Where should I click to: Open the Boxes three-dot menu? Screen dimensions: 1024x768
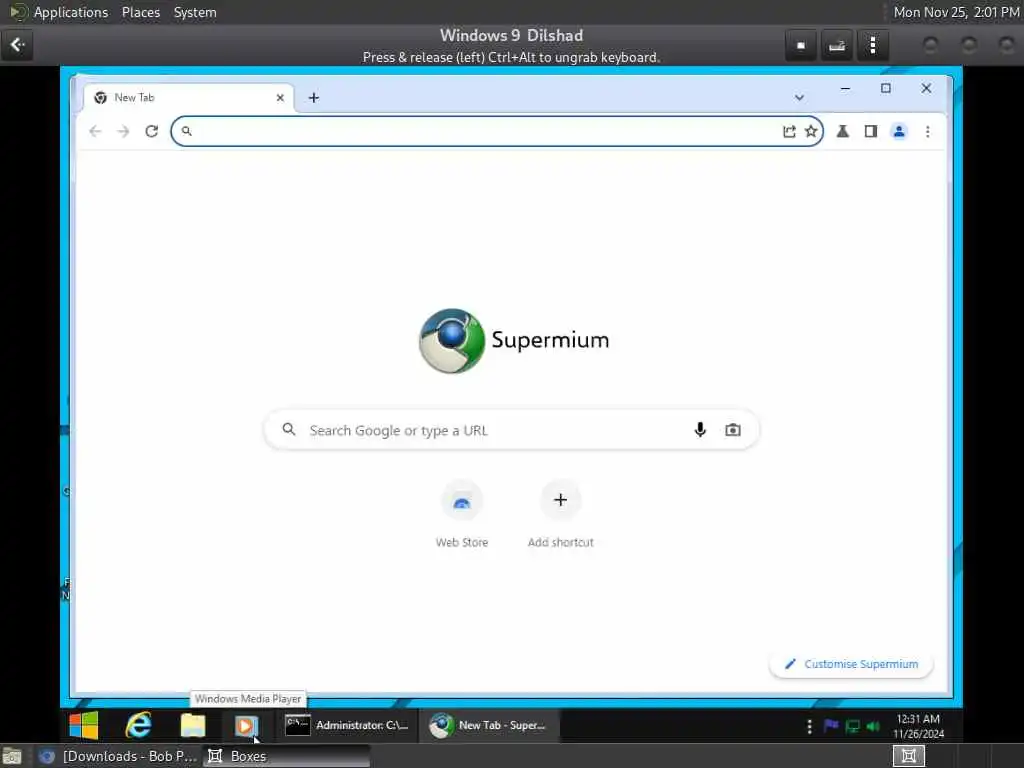(872, 46)
